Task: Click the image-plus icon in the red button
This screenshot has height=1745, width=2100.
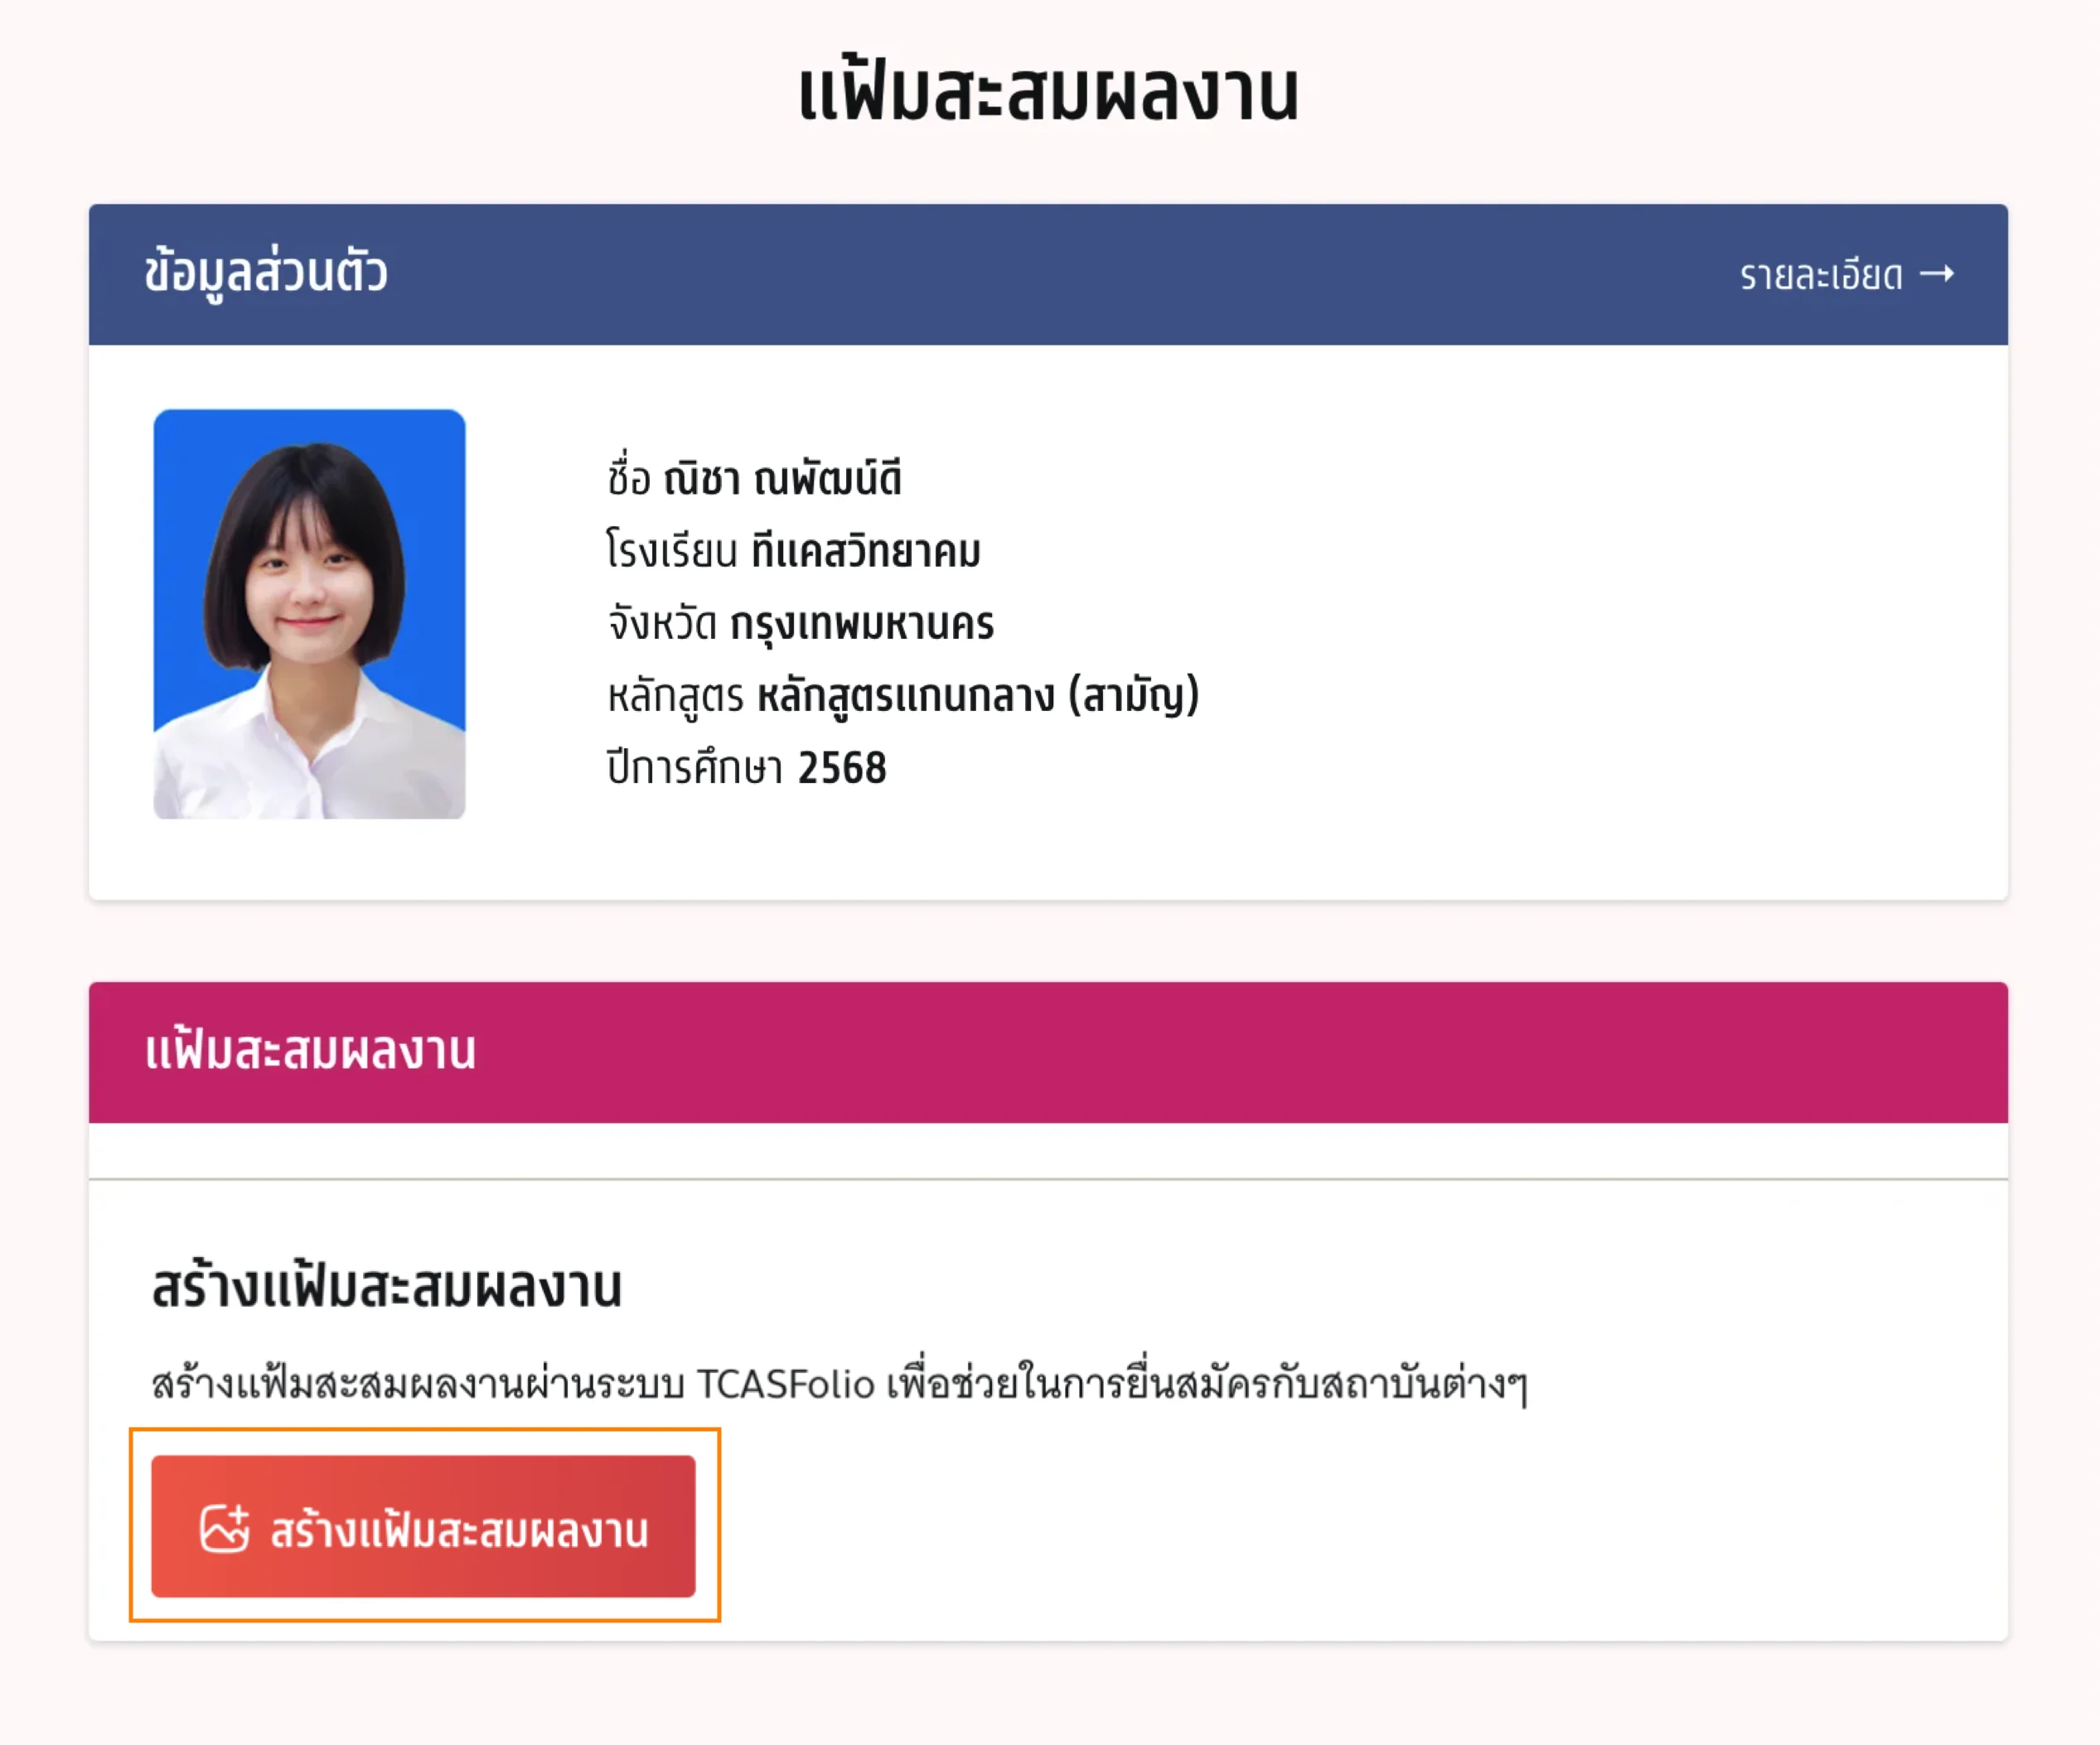Action: pyautogui.click(x=224, y=1528)
